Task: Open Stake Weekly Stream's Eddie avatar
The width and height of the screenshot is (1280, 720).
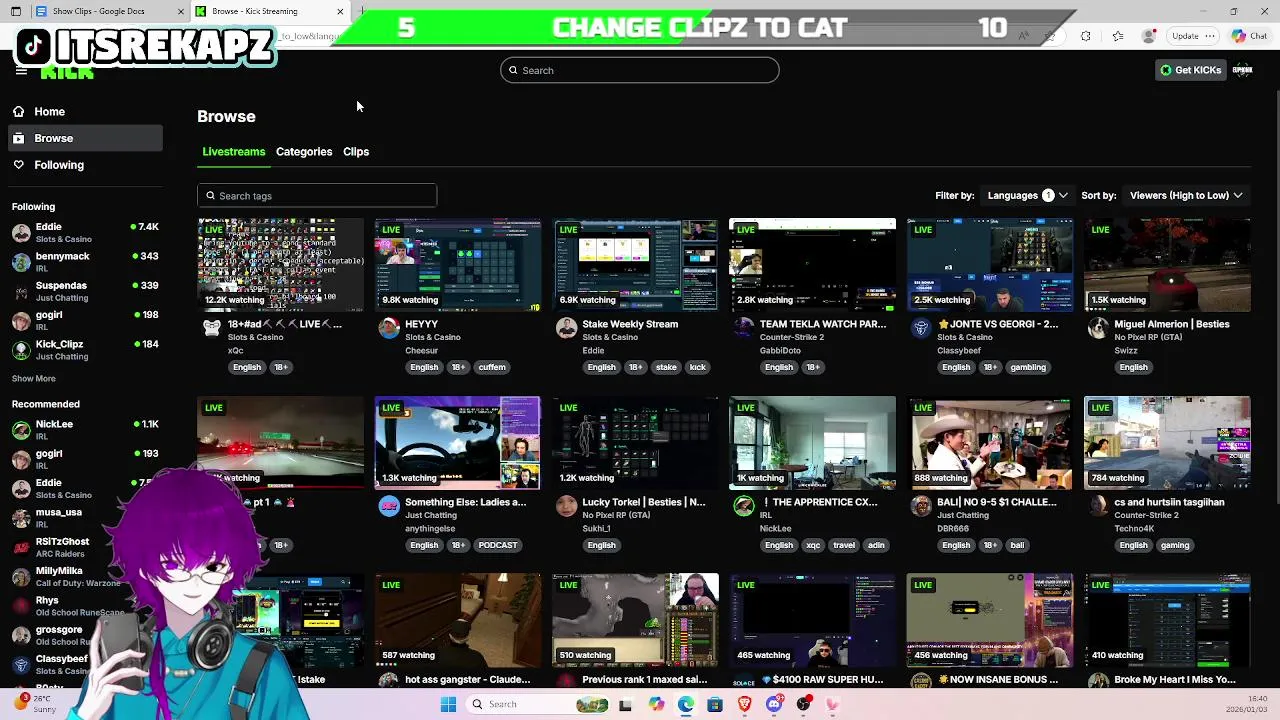Action: [x=566, y=329]
